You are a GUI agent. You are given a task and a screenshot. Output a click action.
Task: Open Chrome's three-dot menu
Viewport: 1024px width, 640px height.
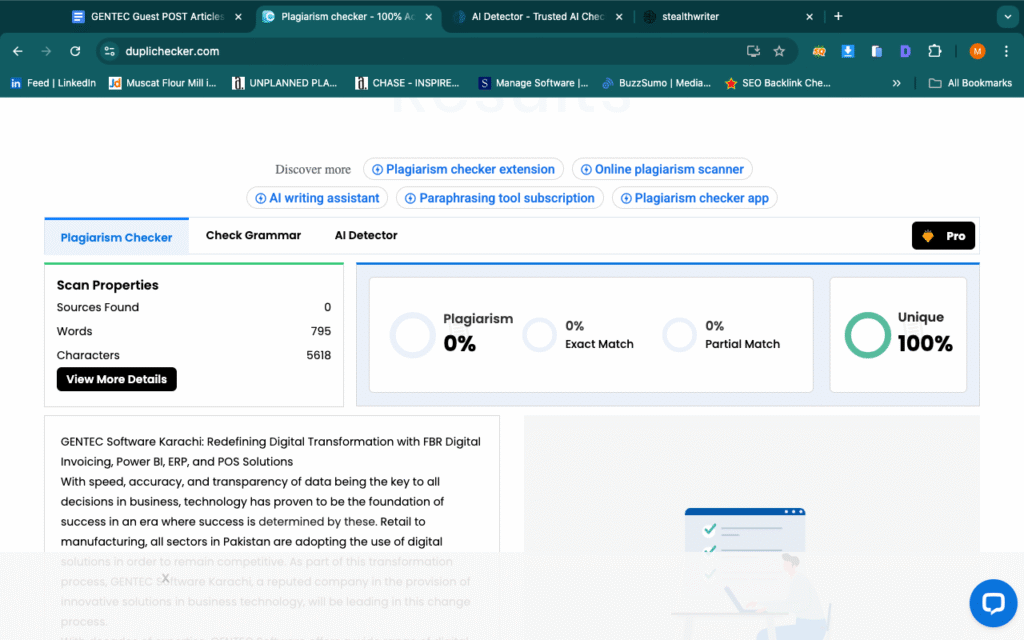pos(1006,51)
